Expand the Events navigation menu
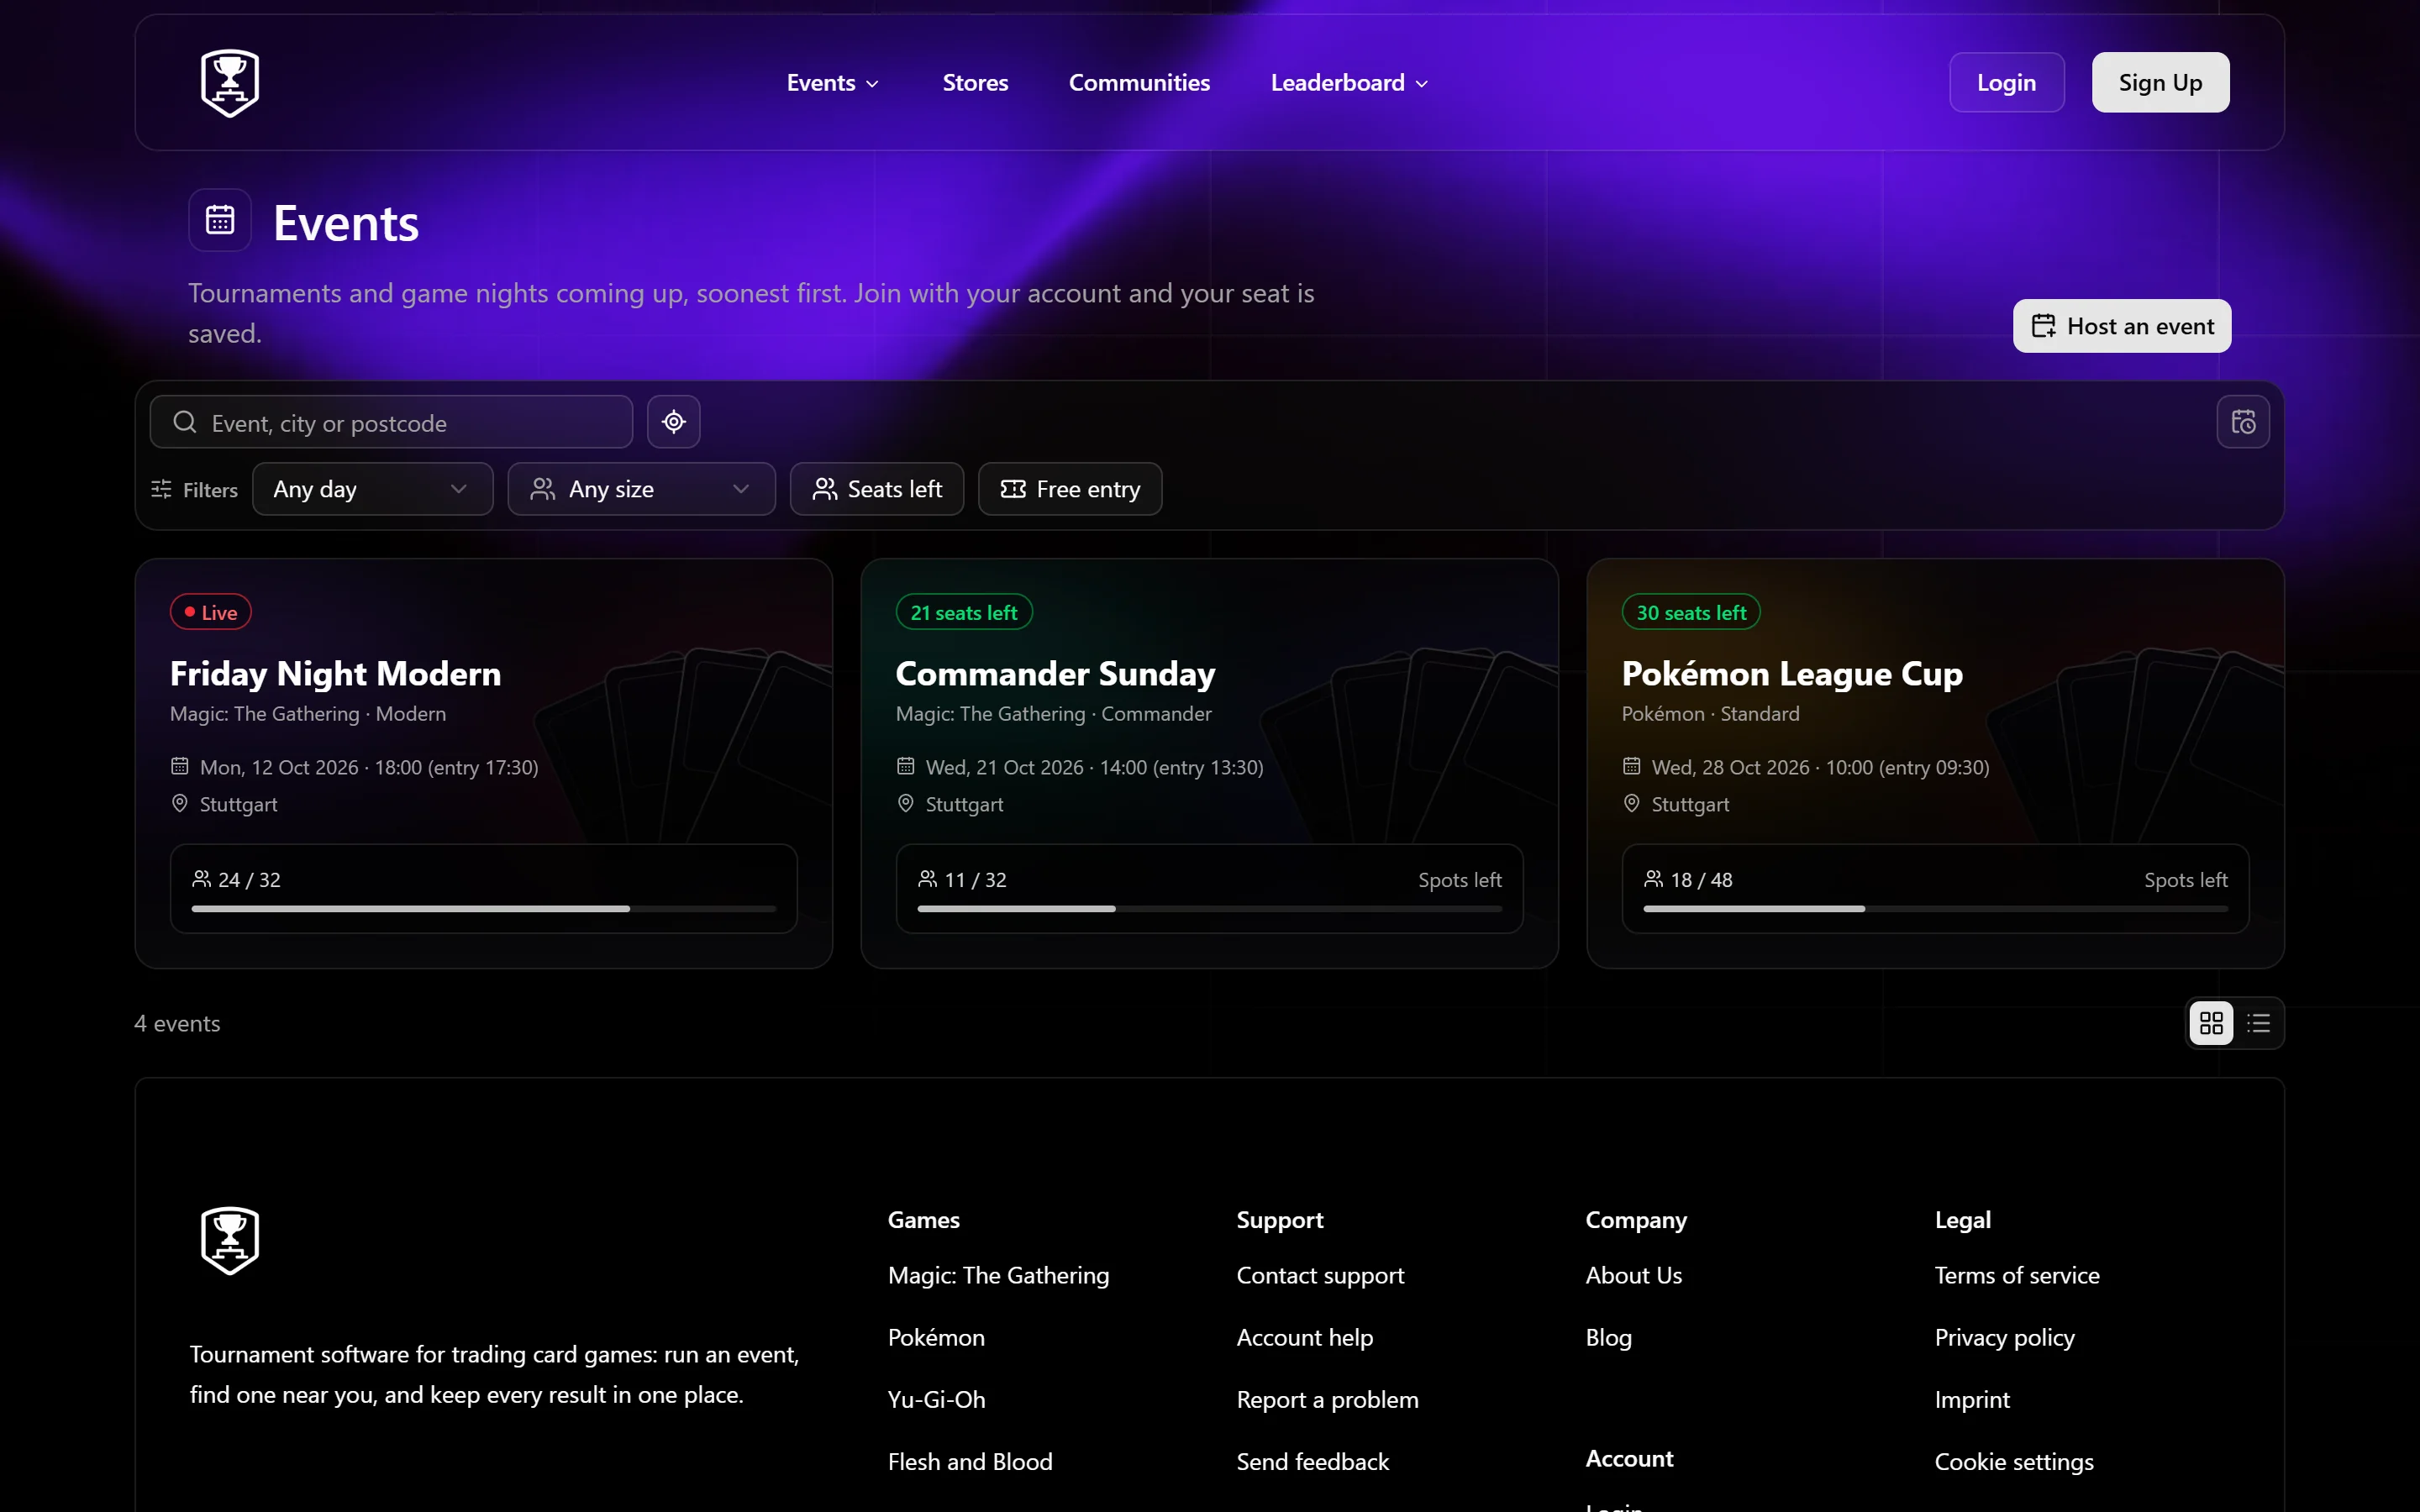2420x1512 pixels. click(x=833, y=83)
